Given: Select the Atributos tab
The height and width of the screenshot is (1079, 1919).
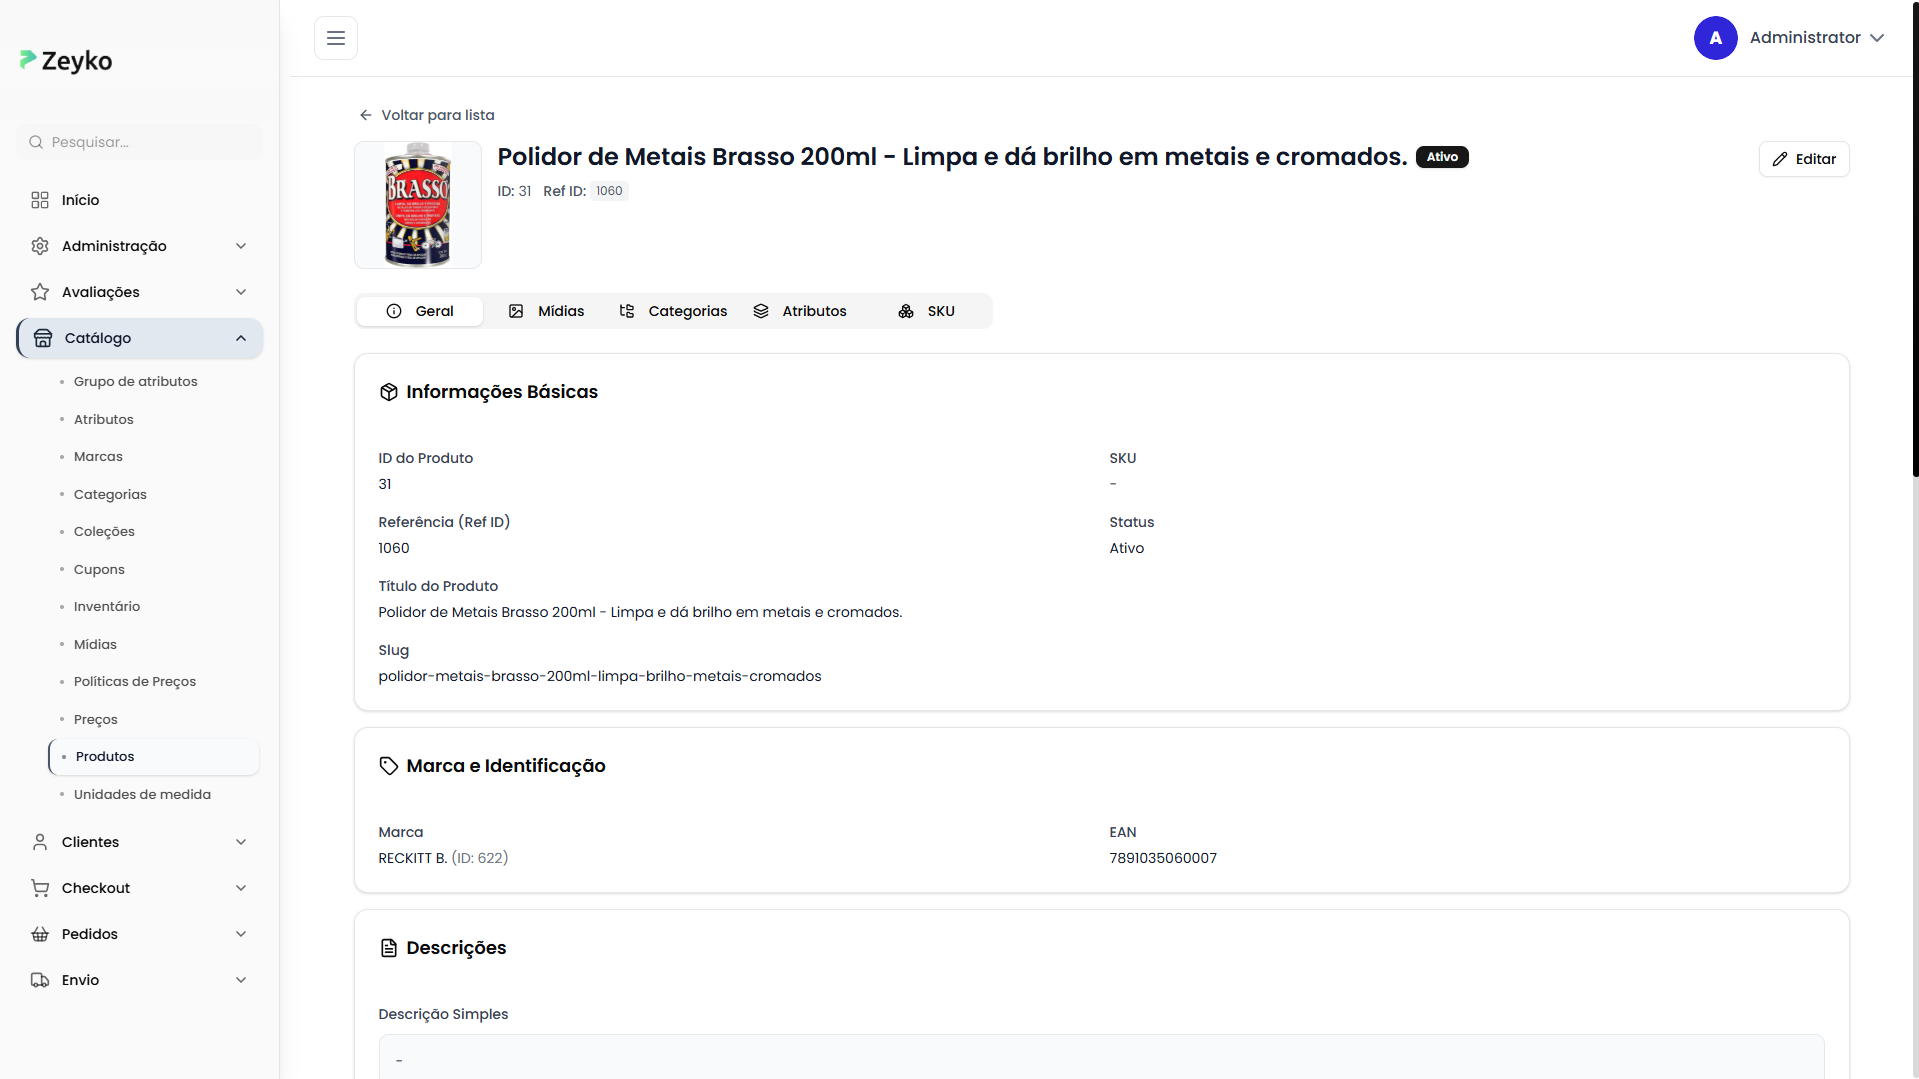Looking at the screenshot, I should point(800,311).
